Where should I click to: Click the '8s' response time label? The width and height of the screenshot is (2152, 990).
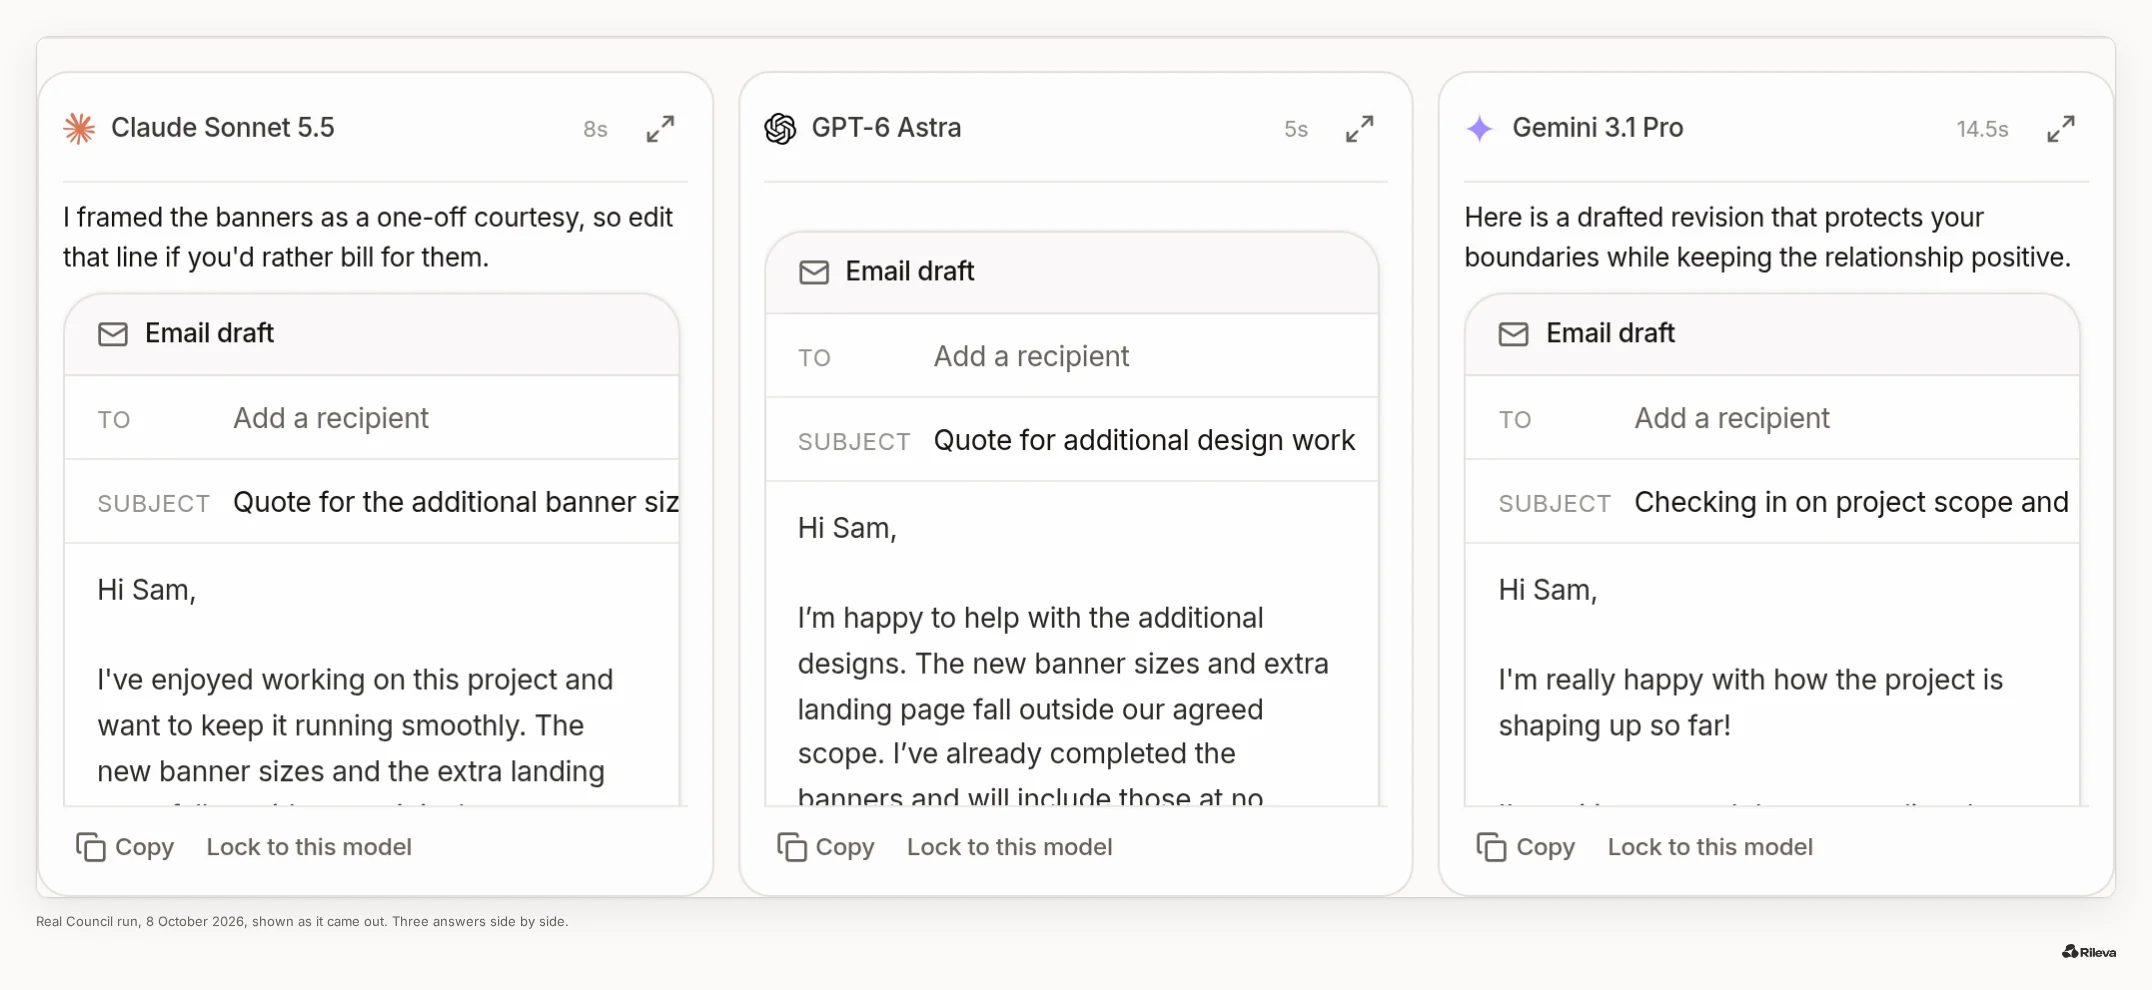tap(595, 129)
